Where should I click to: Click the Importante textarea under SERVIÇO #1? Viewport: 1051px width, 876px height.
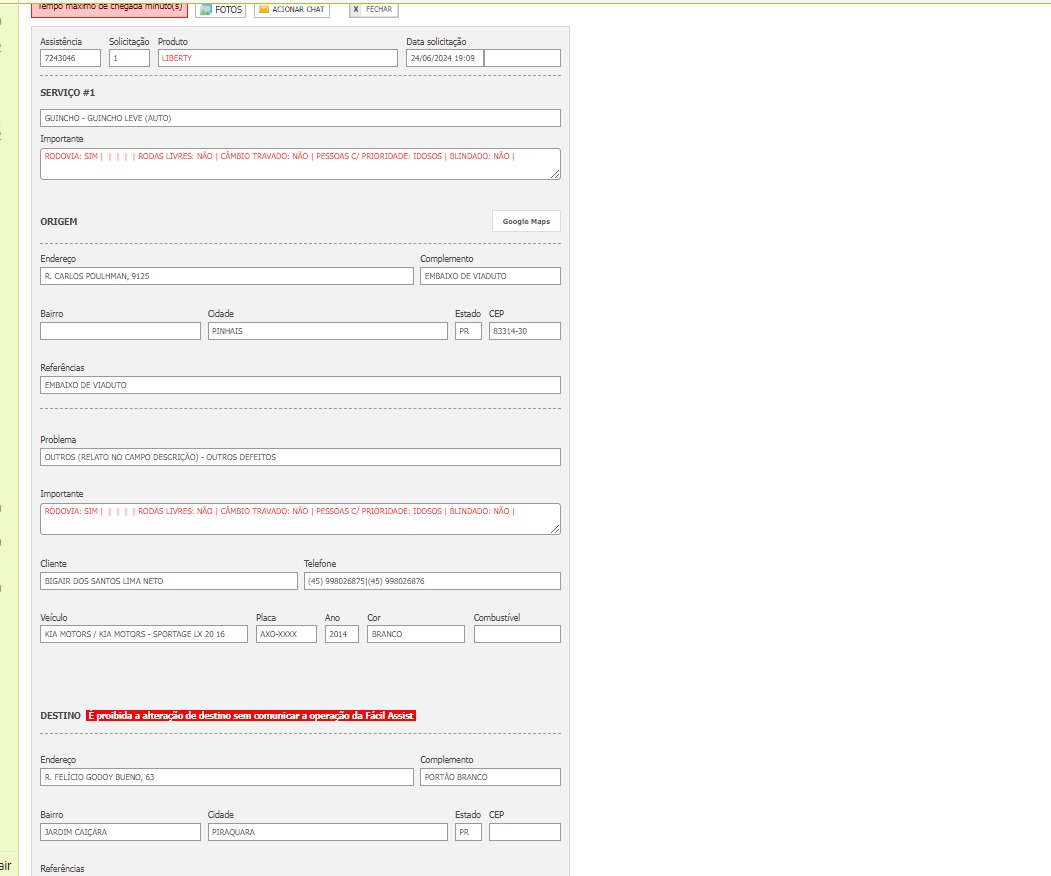tap(300, 164)
